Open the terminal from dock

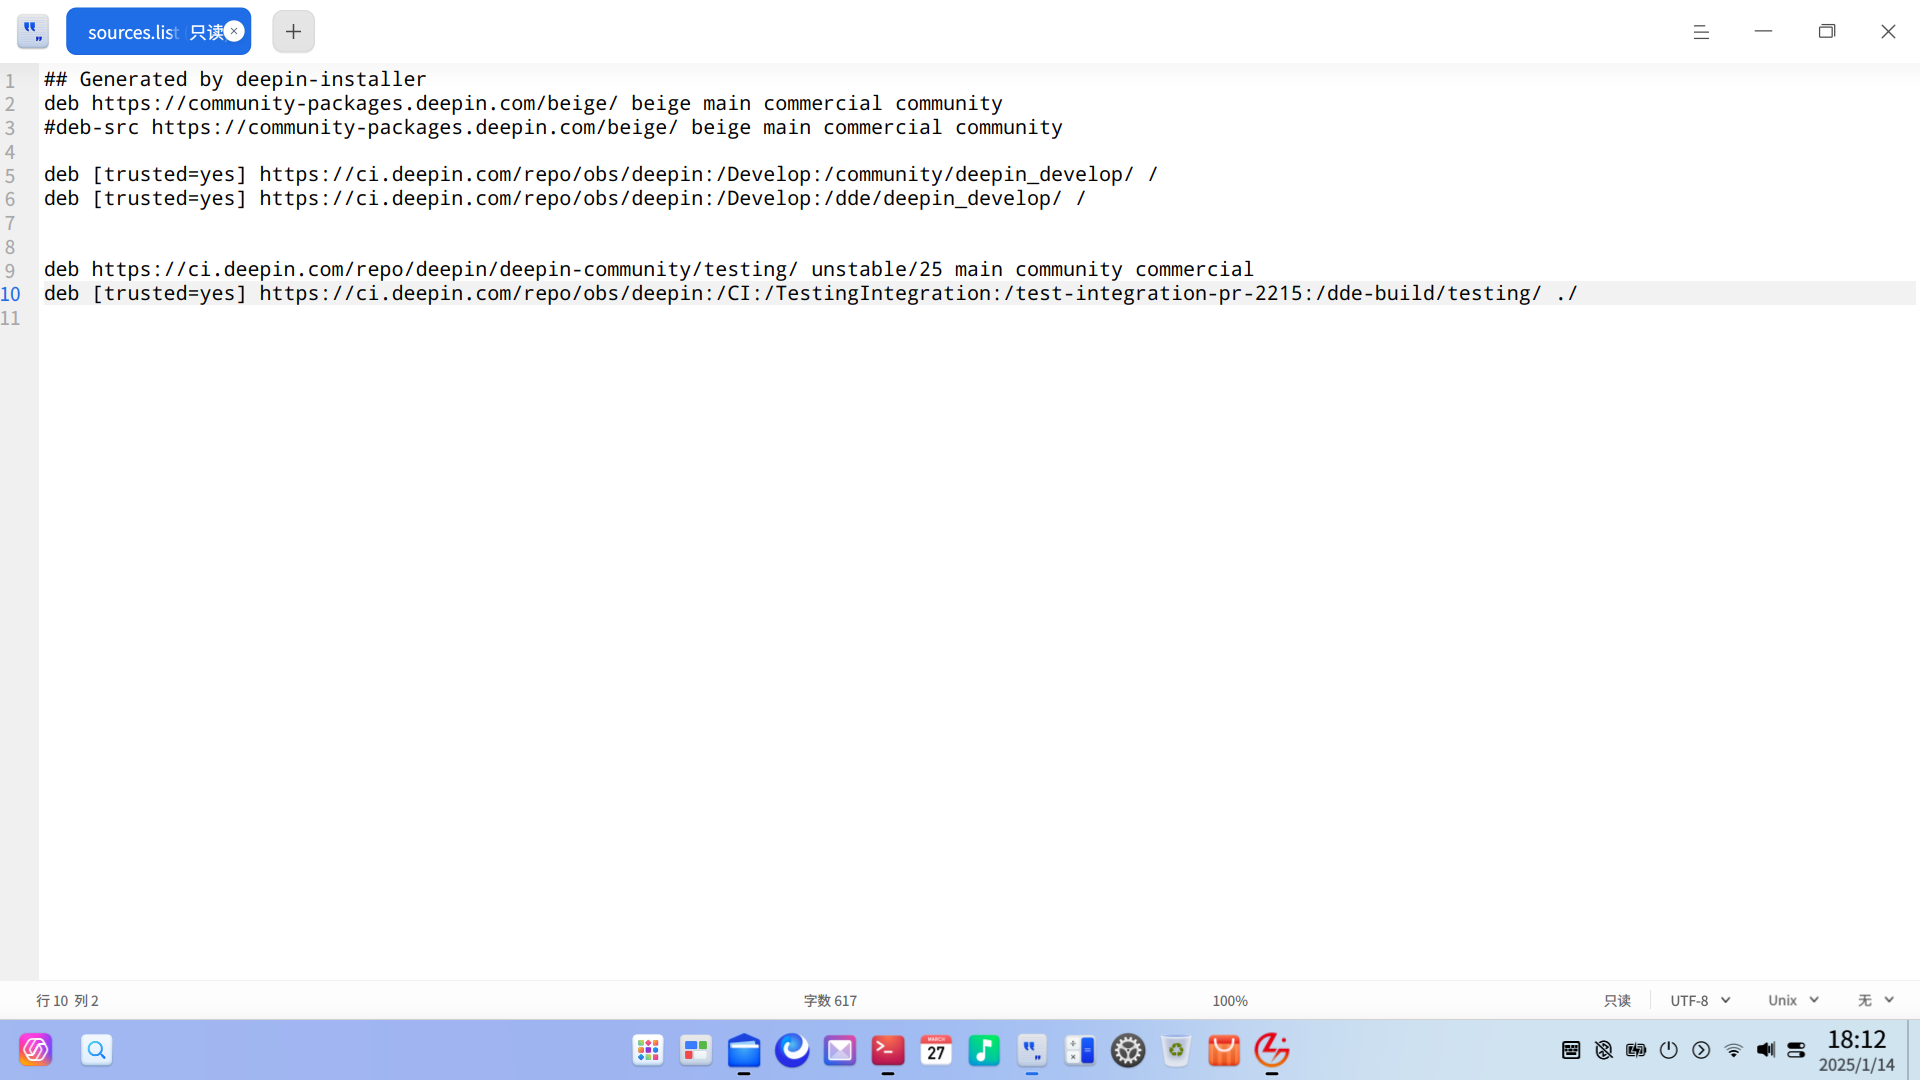888,1050
